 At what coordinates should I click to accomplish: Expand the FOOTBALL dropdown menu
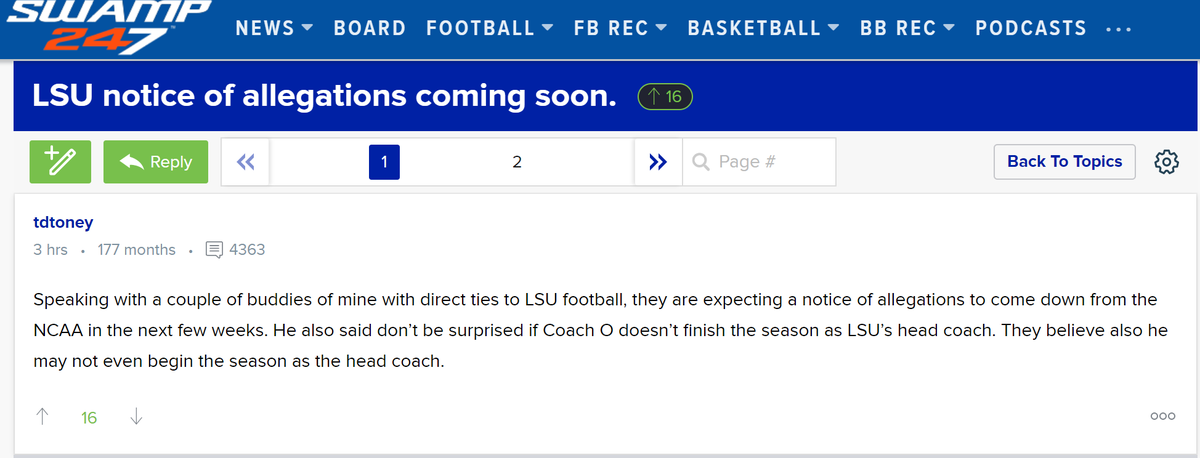click(x=490, y=28)
